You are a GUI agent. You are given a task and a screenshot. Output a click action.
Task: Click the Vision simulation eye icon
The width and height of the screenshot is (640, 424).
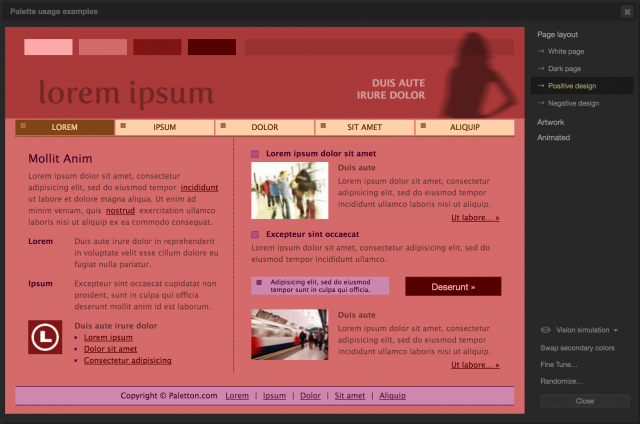(545, 330)
